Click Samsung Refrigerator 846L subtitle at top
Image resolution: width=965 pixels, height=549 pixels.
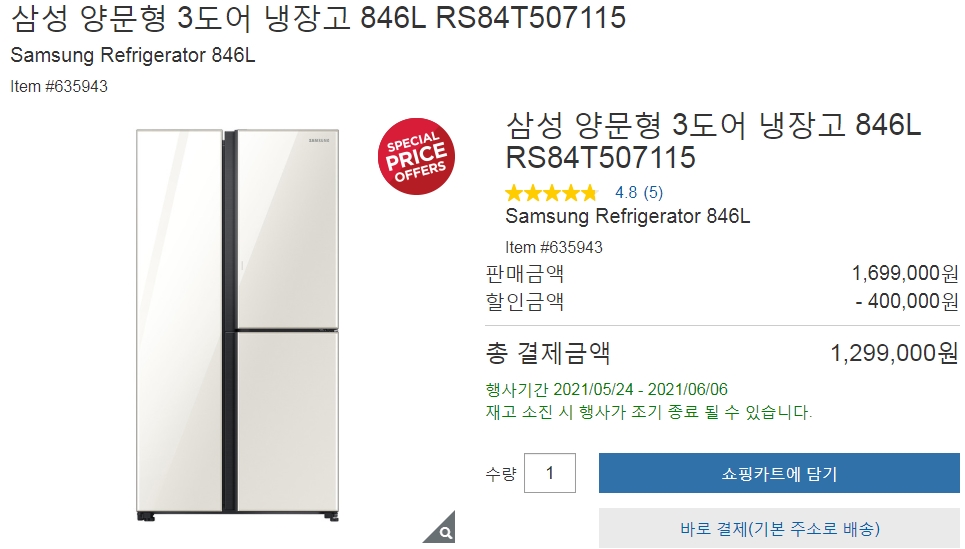133,55
